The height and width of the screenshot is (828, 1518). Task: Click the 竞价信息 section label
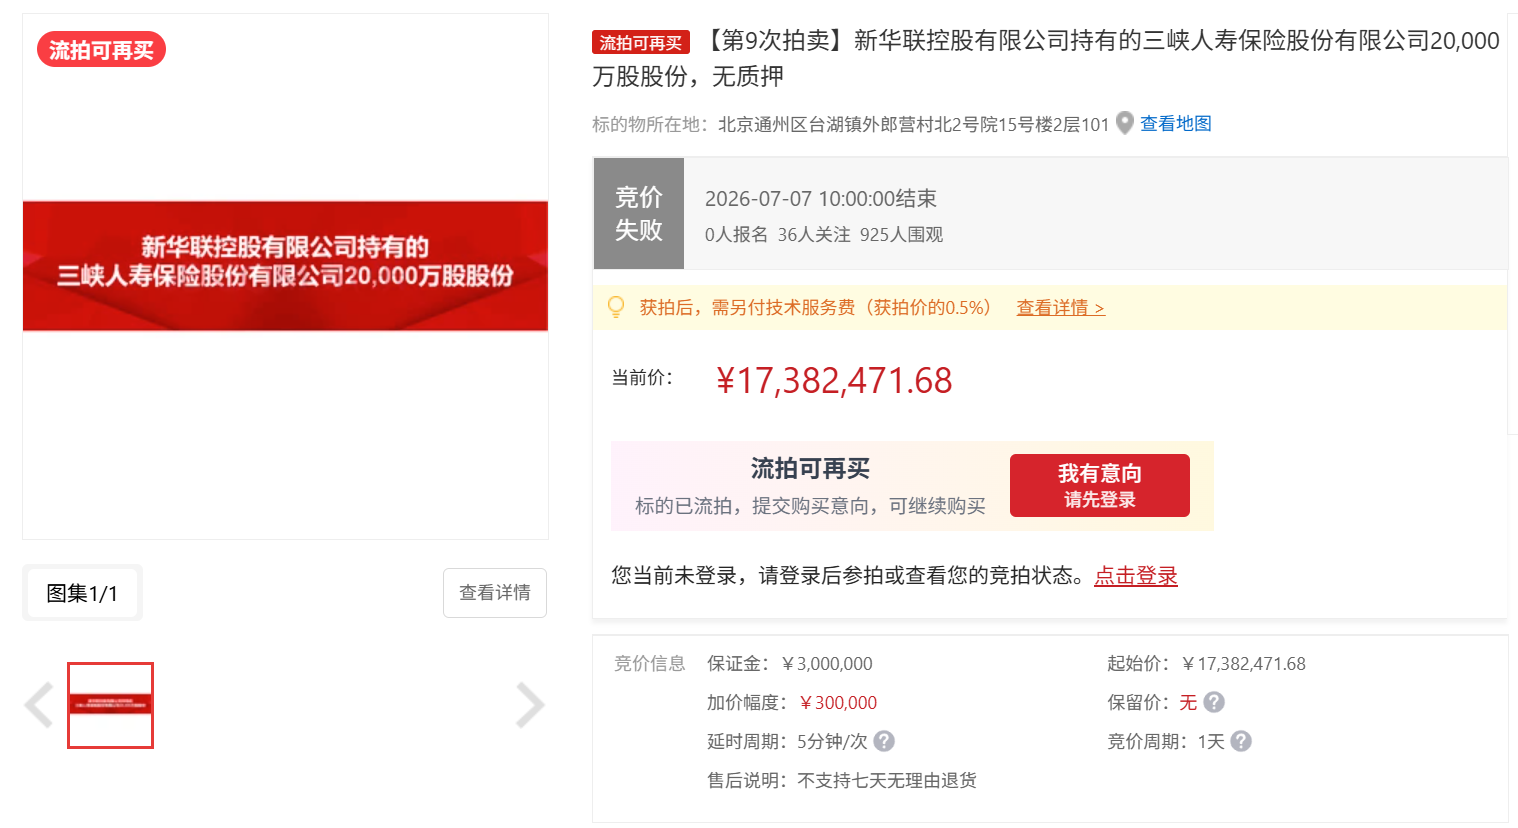point(650,663)
